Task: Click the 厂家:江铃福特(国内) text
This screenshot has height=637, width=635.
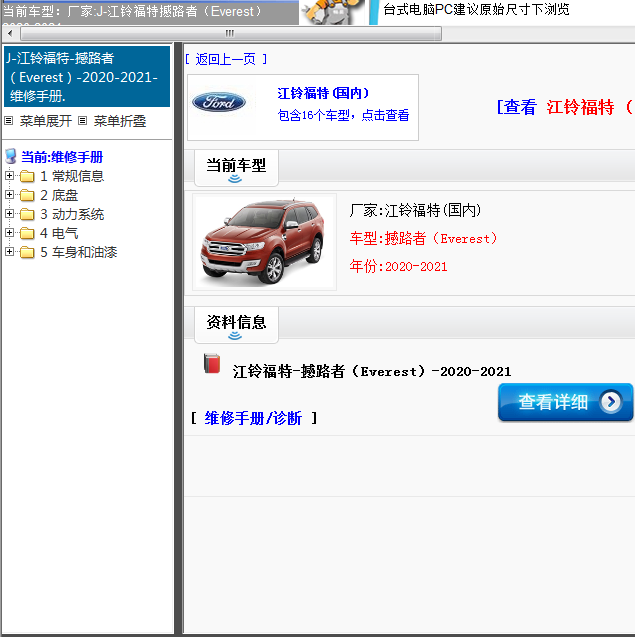Action: 415,210
